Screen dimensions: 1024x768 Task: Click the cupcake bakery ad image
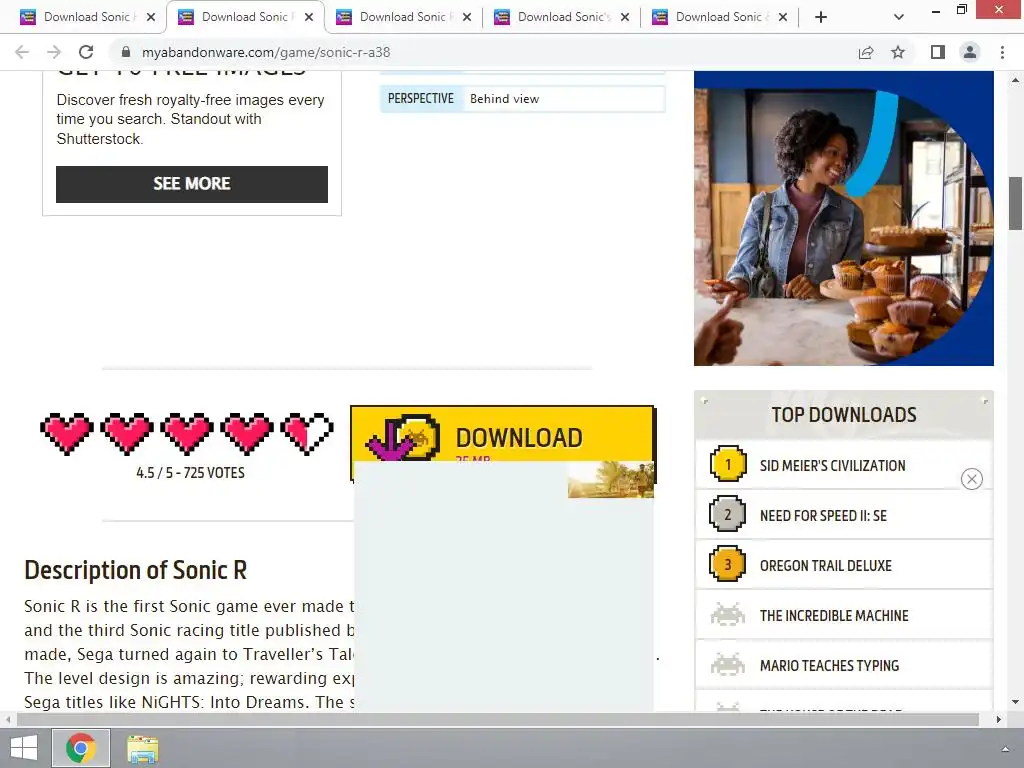coord(844,218)
